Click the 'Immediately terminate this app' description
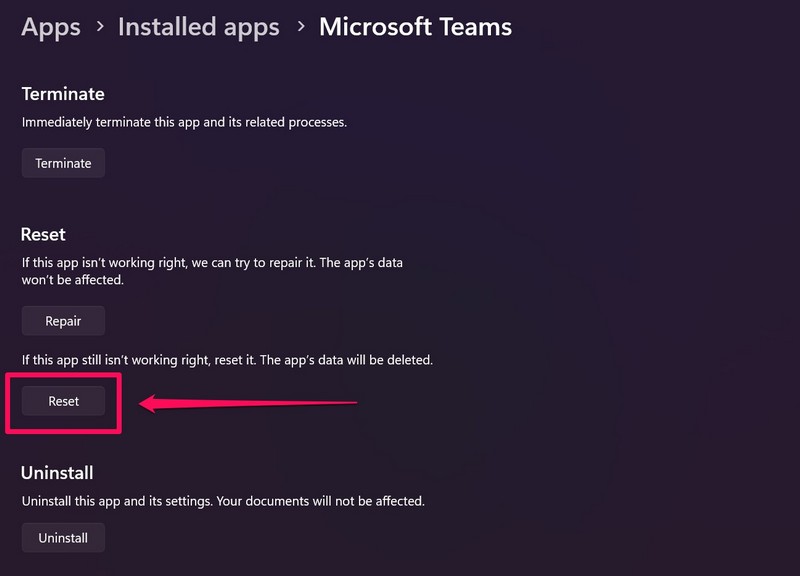This screenshot has width=800, height=576. click(x=184, y=122)
